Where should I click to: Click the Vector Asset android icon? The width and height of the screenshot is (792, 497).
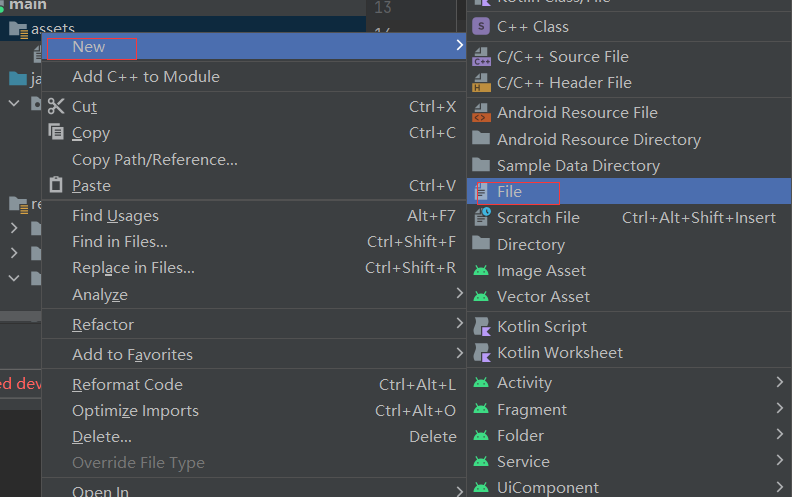click(481, 296)
